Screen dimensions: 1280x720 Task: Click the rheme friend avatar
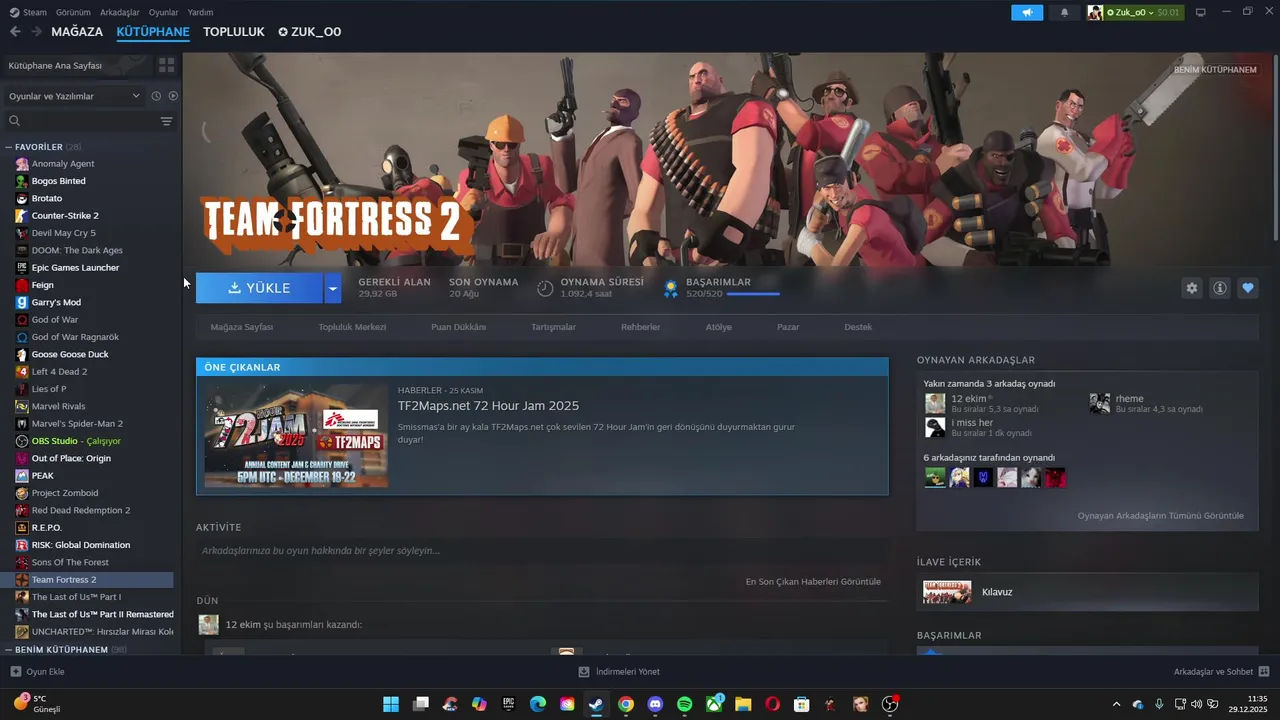coord(1100,403)
